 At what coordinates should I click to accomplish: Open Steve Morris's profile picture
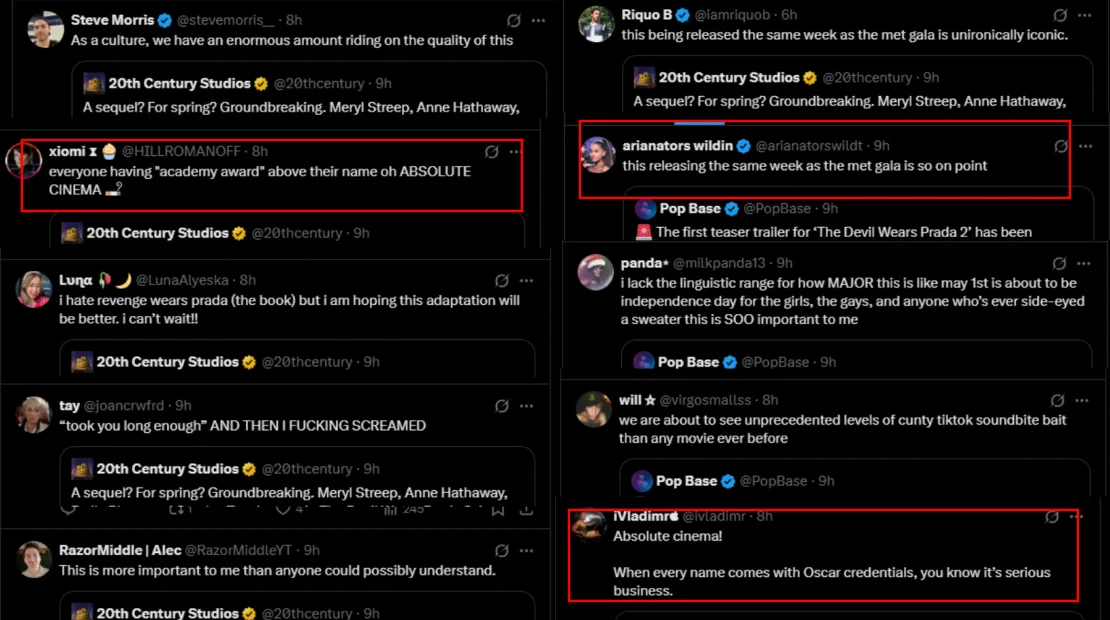(x=45, y=30)
